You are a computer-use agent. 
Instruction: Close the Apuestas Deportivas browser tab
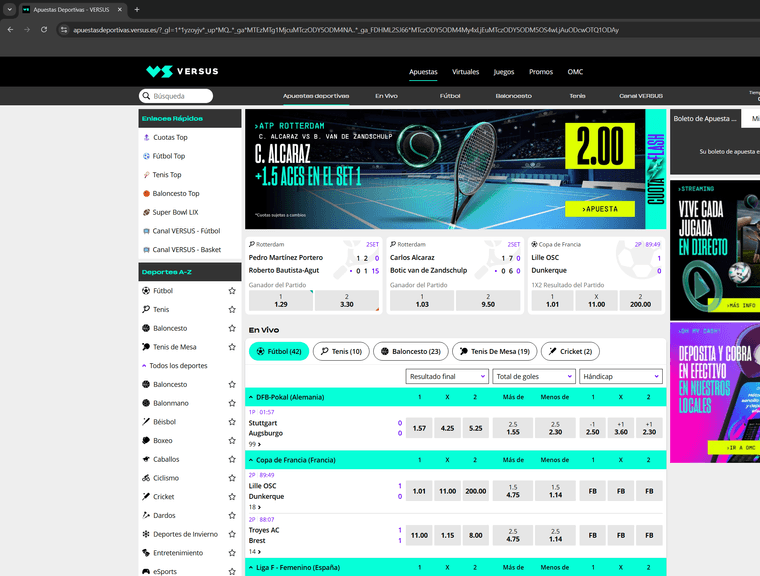(x=120, y=9)
